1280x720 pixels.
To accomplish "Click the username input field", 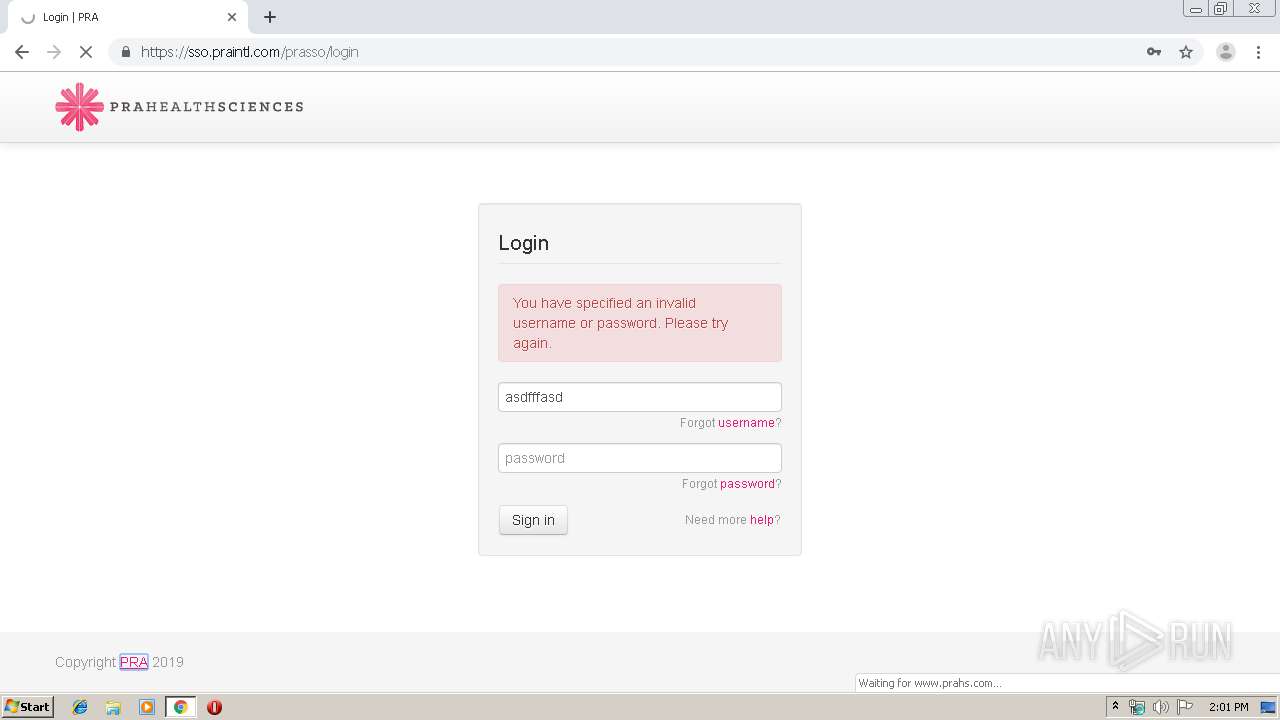I will pos(640,397).
